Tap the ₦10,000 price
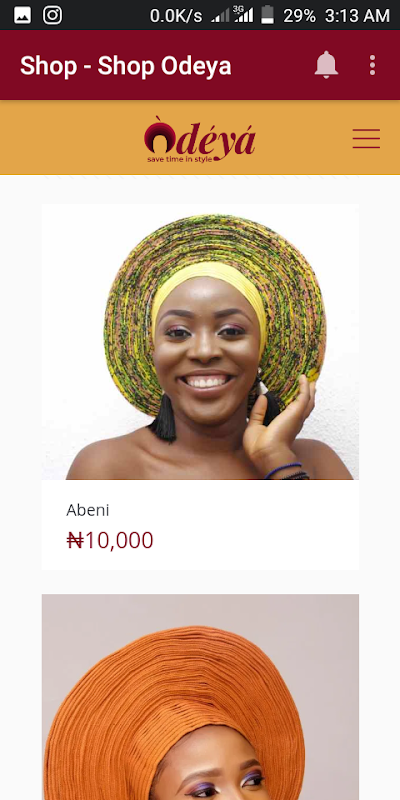 coord(110,540)
